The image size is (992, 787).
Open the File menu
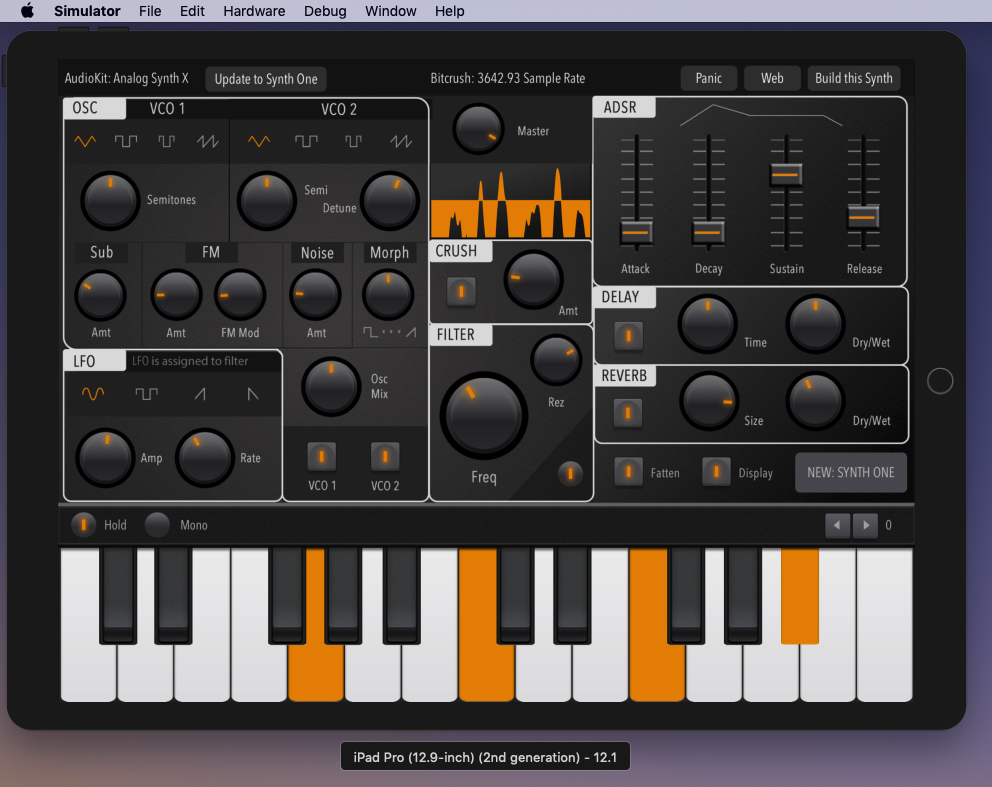(x=150, y=11)
